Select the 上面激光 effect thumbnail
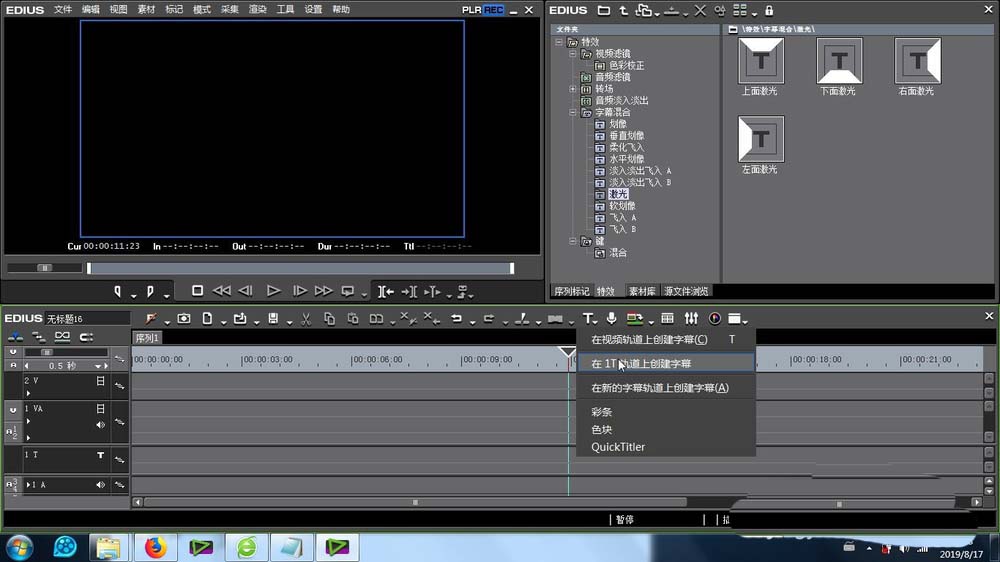This screenshot has height=562, width=1000. click(760, 62)
